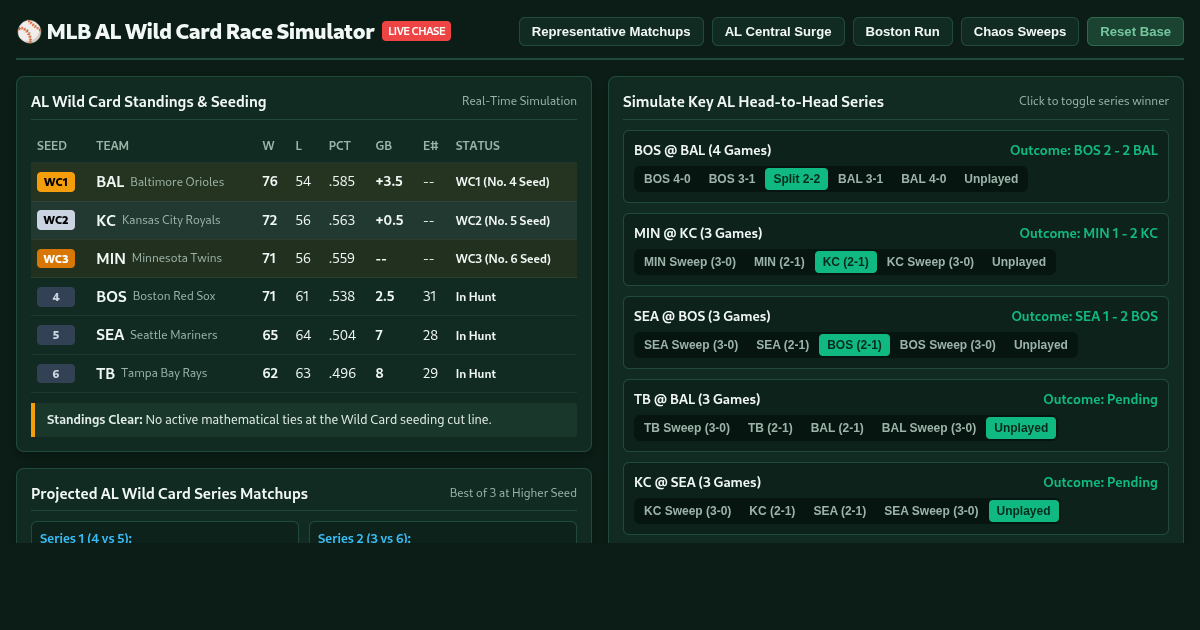The height and width of the screenshot is (630, 1200).
Task: Select SEA Sweep (3-0) in SEA @ BOS
Action: [691, 345]
